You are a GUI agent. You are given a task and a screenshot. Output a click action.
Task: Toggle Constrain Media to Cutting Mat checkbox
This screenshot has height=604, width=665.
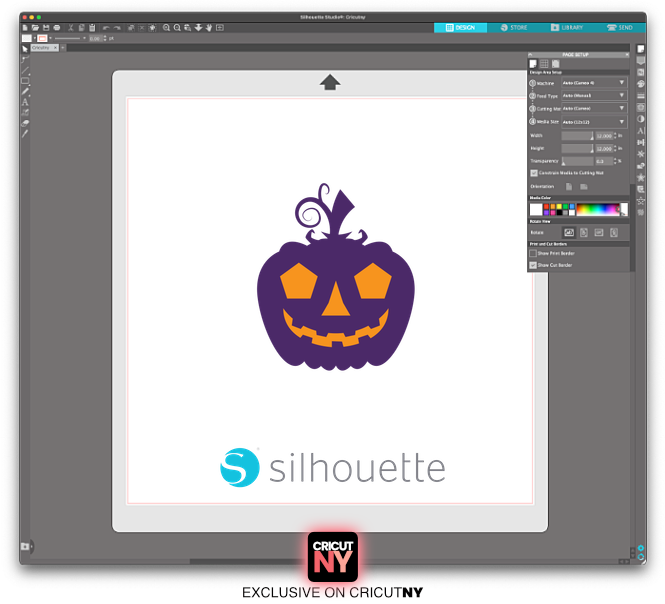click(534, 173)
